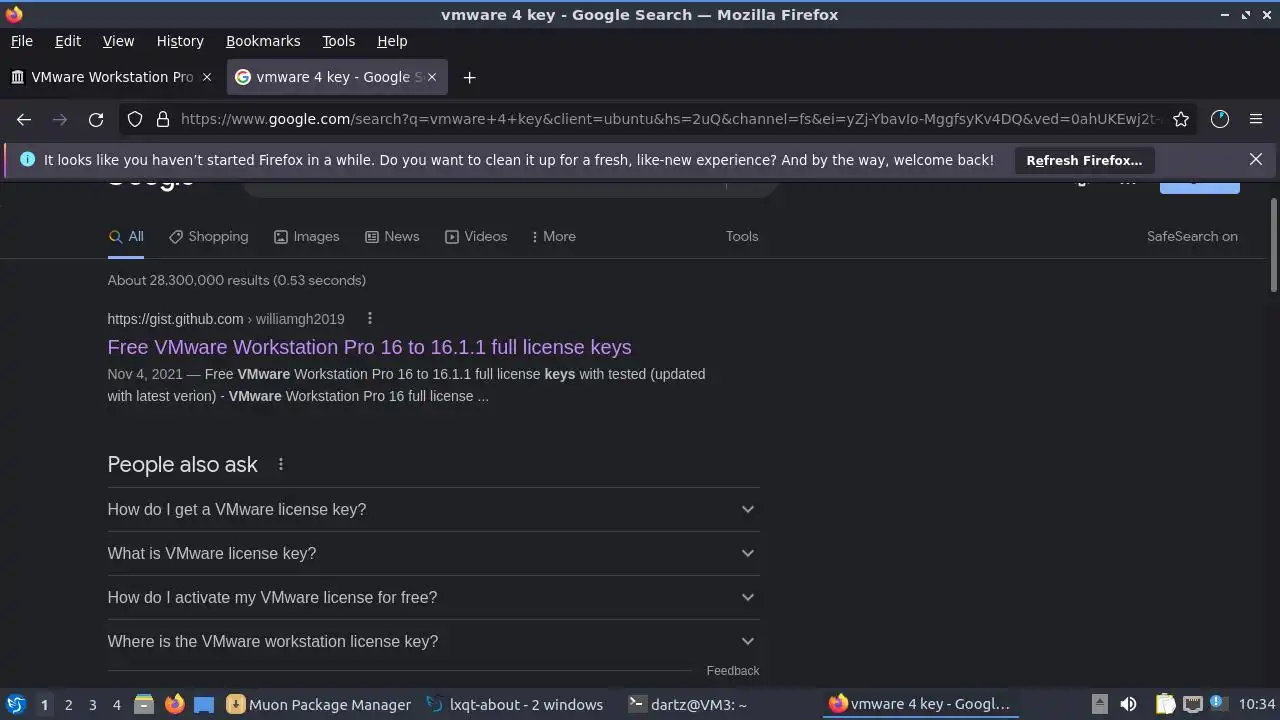Screen dimensions: 1280x720
Task: Open the Tools menu in menu bar
Action: click(338, 41)
